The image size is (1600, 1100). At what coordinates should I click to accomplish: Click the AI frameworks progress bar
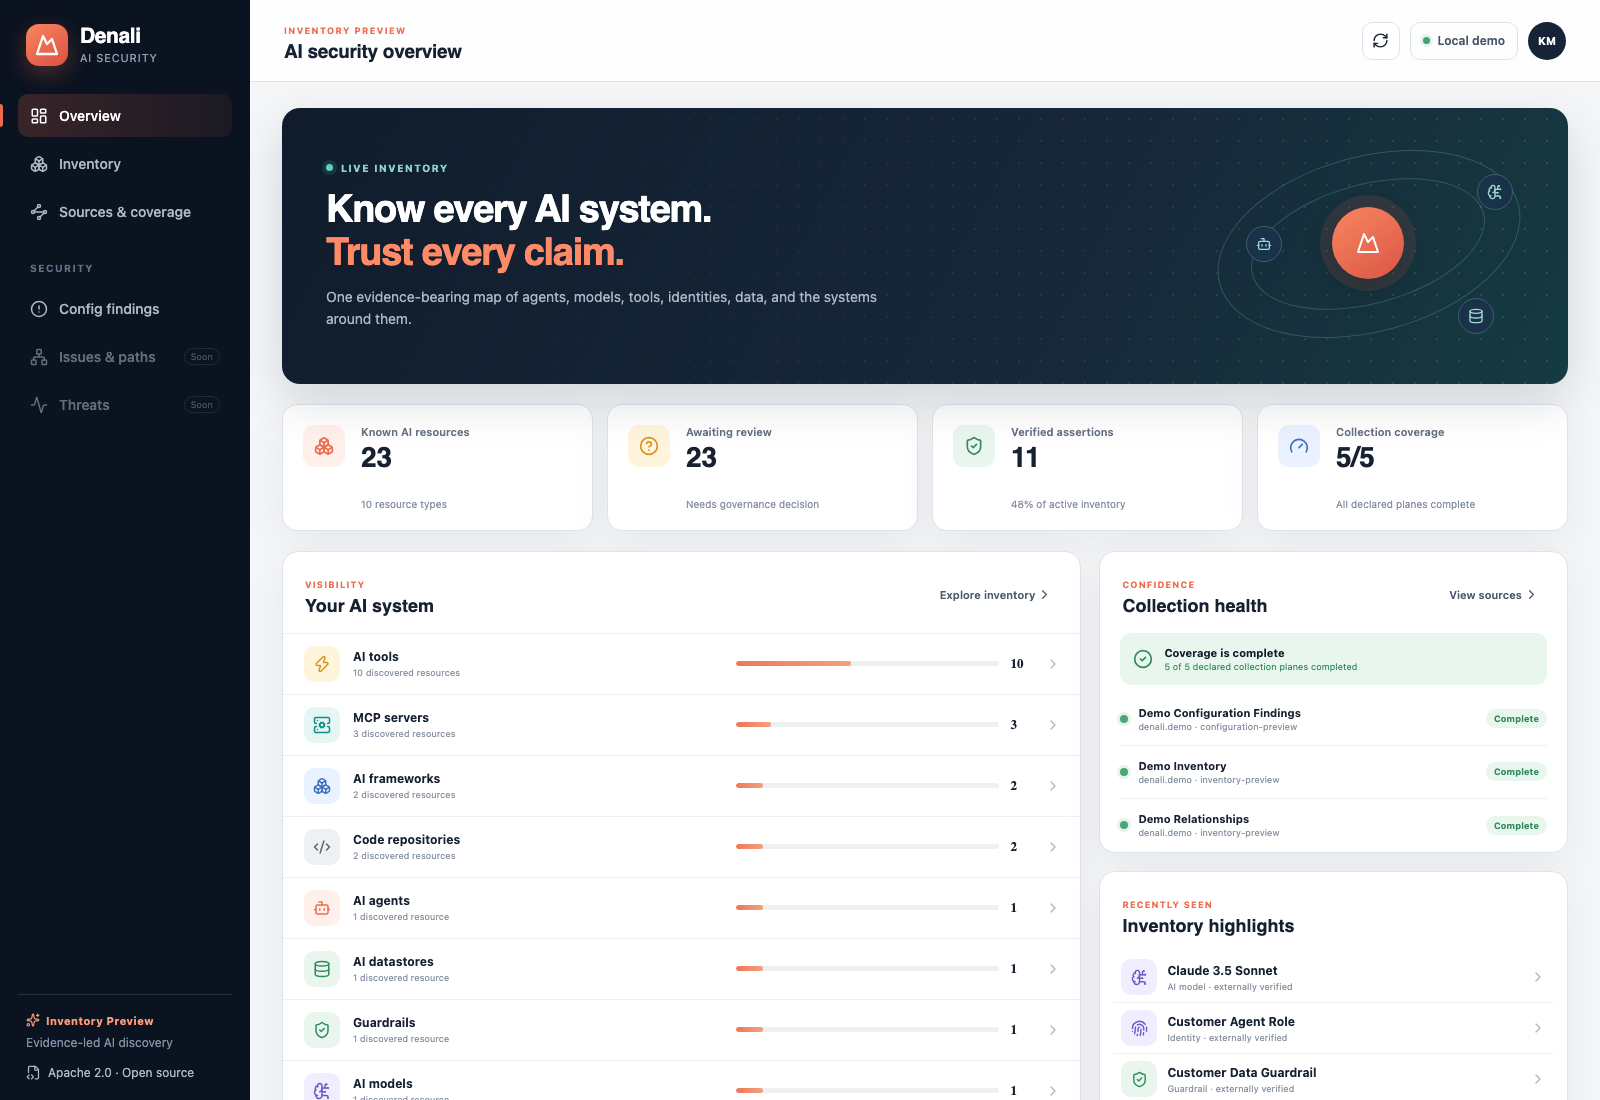(867, 786)
